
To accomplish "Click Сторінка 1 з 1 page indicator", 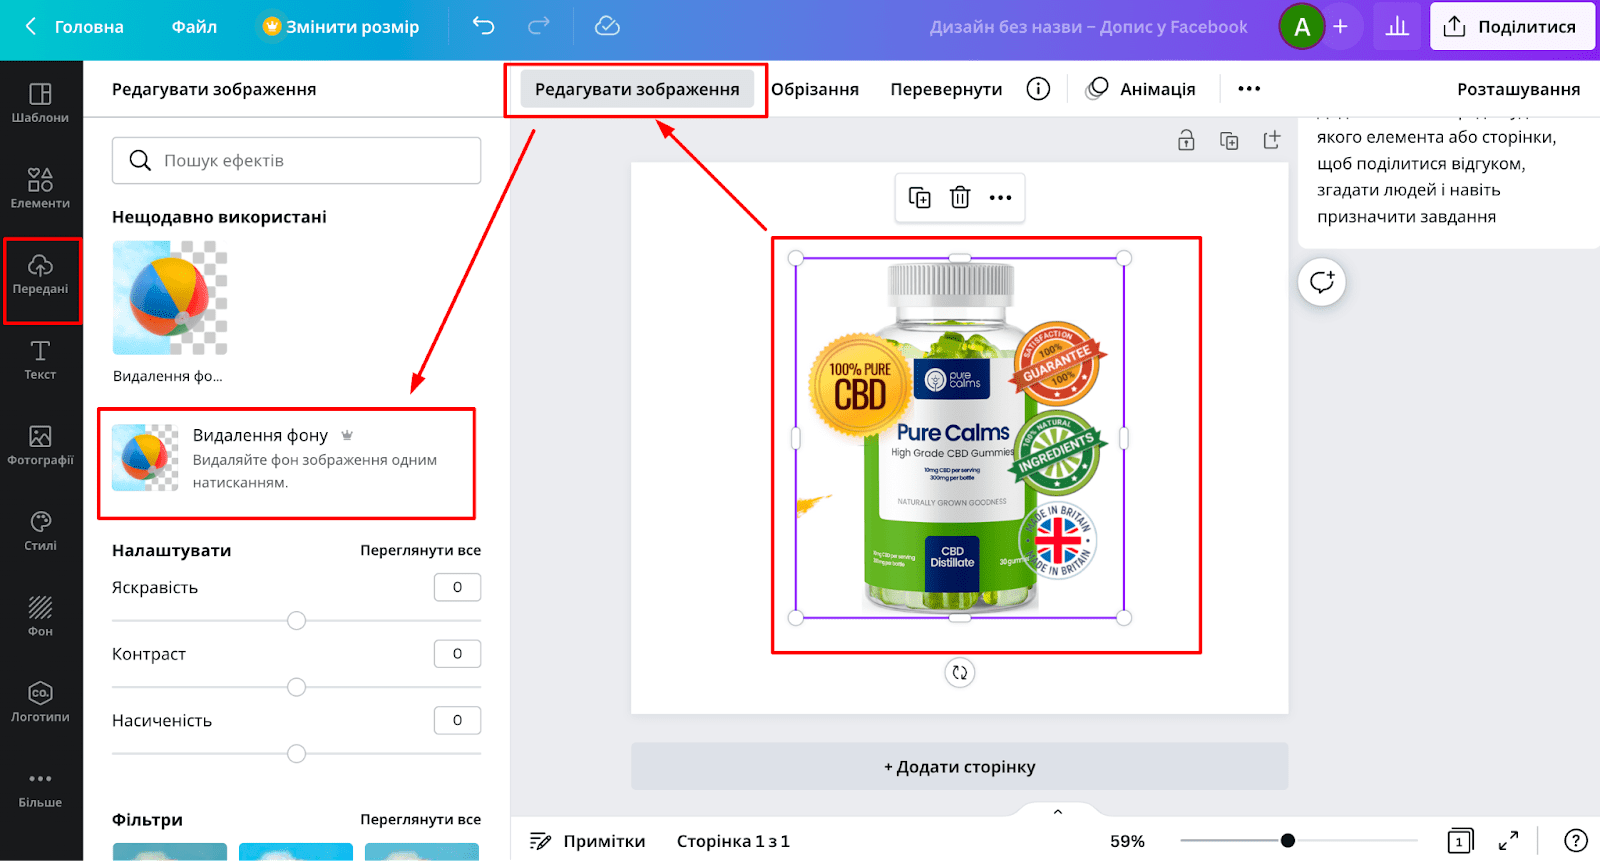I will point(733,841).
